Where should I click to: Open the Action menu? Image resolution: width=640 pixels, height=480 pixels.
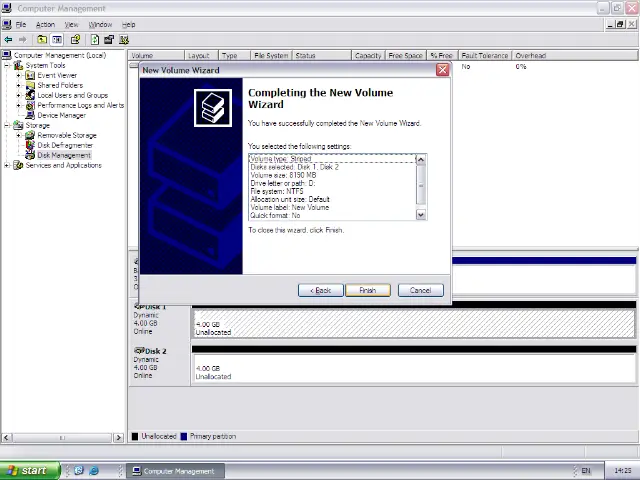click(45, 24)
